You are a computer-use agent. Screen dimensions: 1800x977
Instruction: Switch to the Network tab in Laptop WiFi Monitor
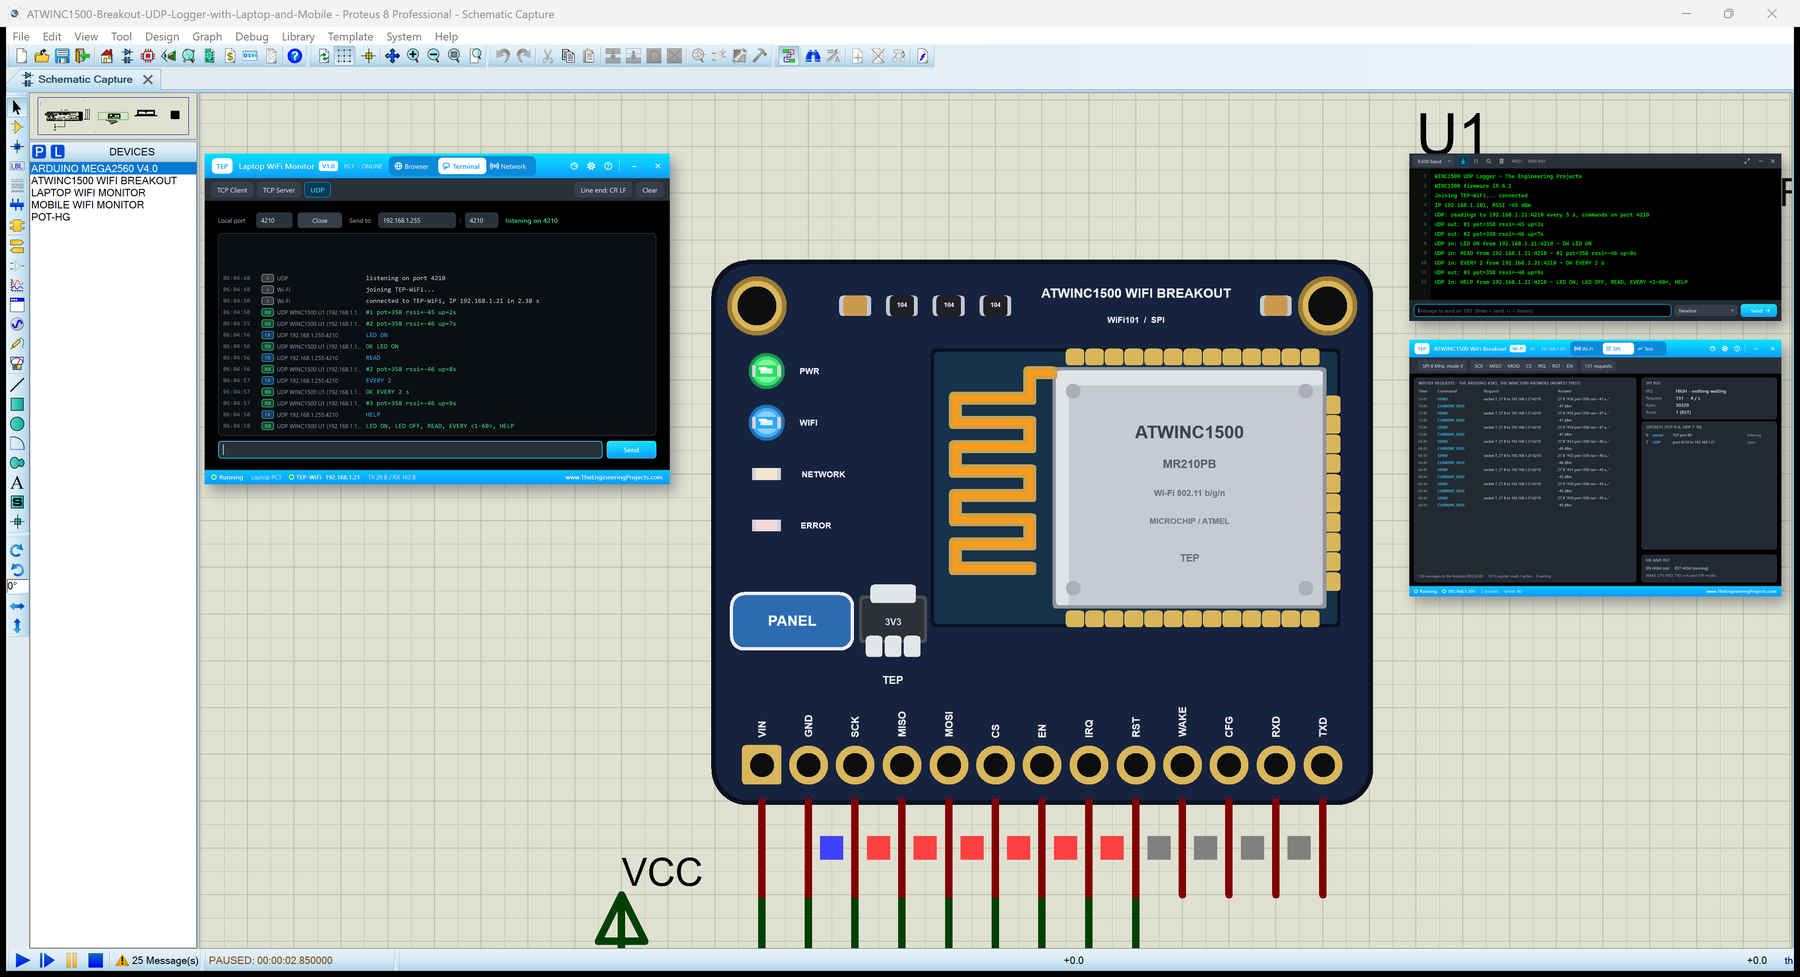tap(508, 166)
